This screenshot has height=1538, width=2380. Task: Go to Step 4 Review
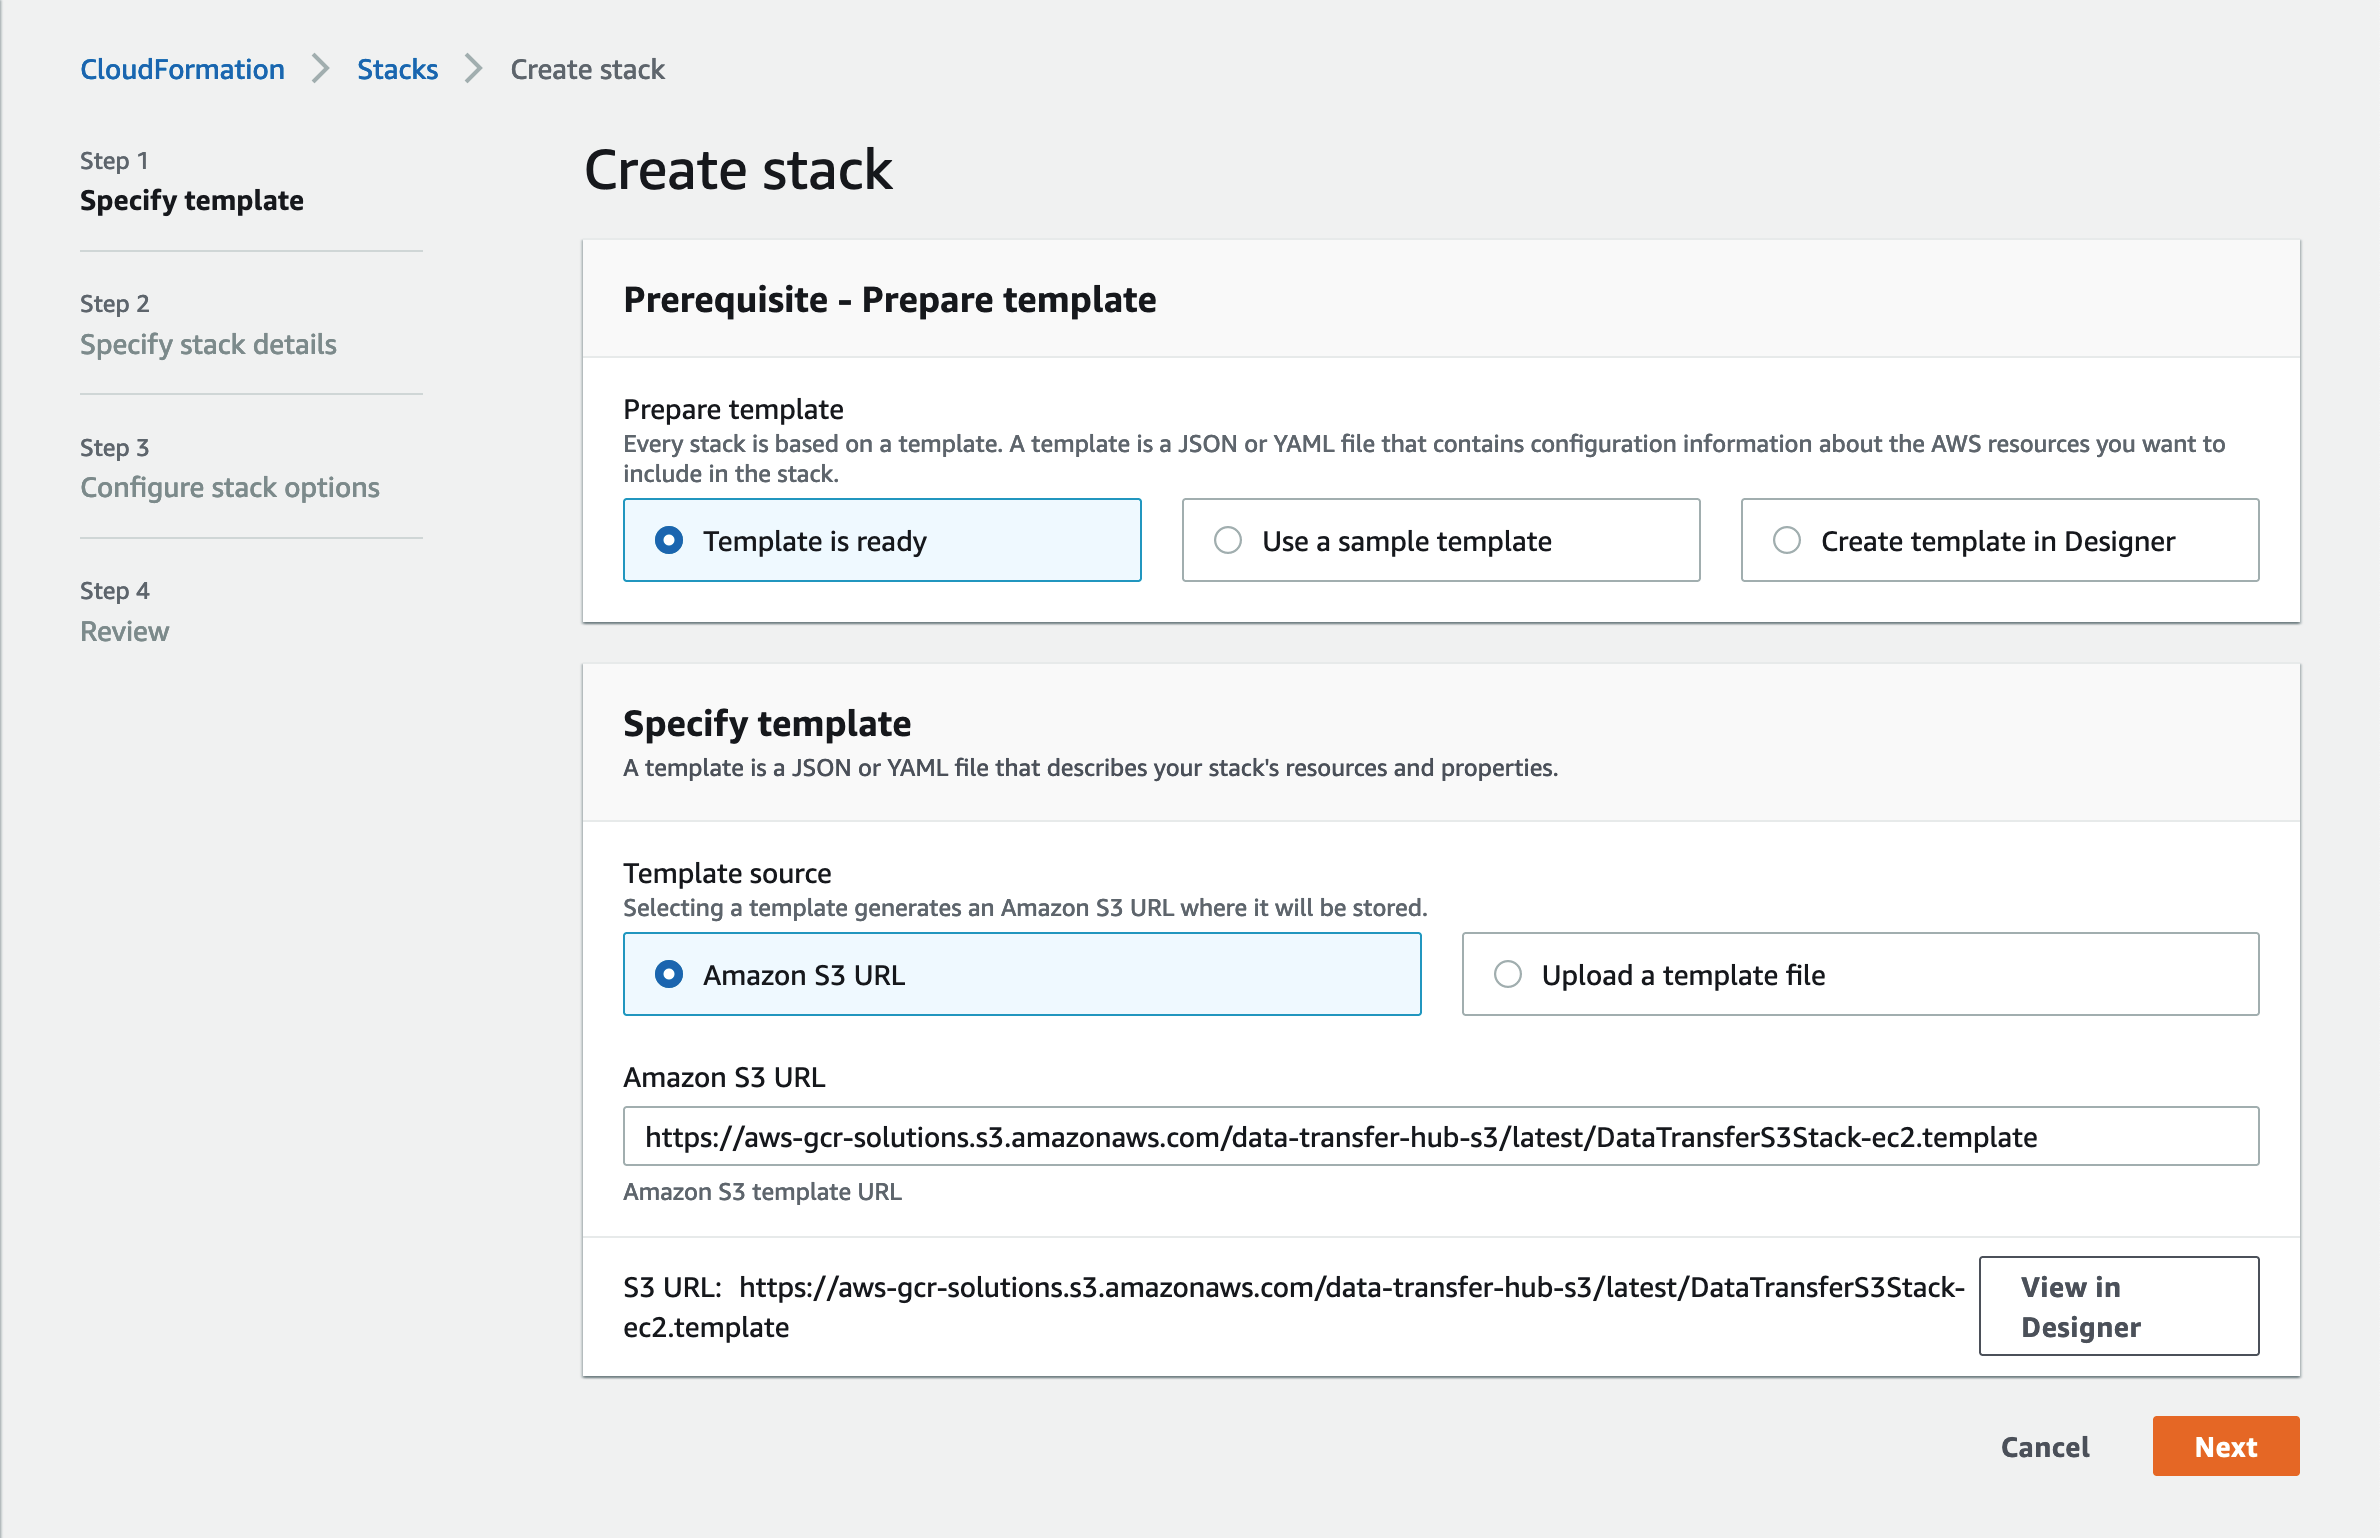[x=125, y=631]
